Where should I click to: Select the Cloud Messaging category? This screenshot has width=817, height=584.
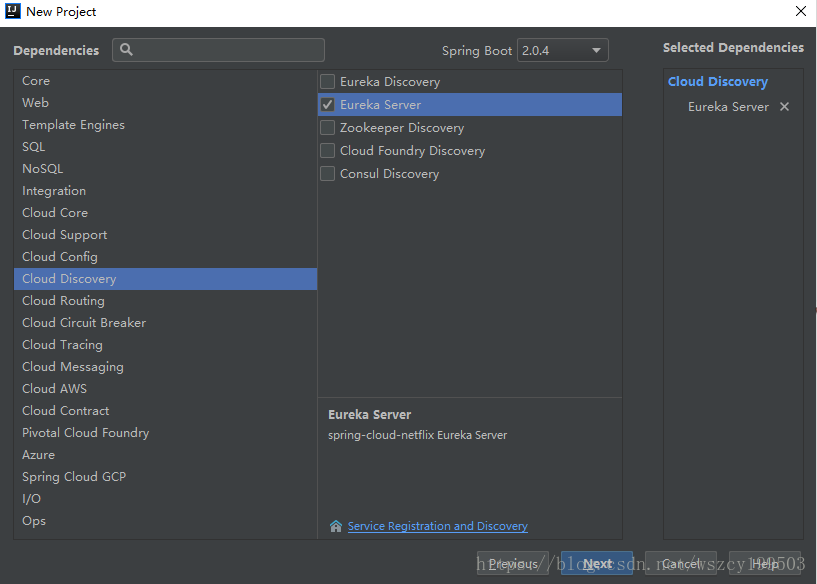165,367
